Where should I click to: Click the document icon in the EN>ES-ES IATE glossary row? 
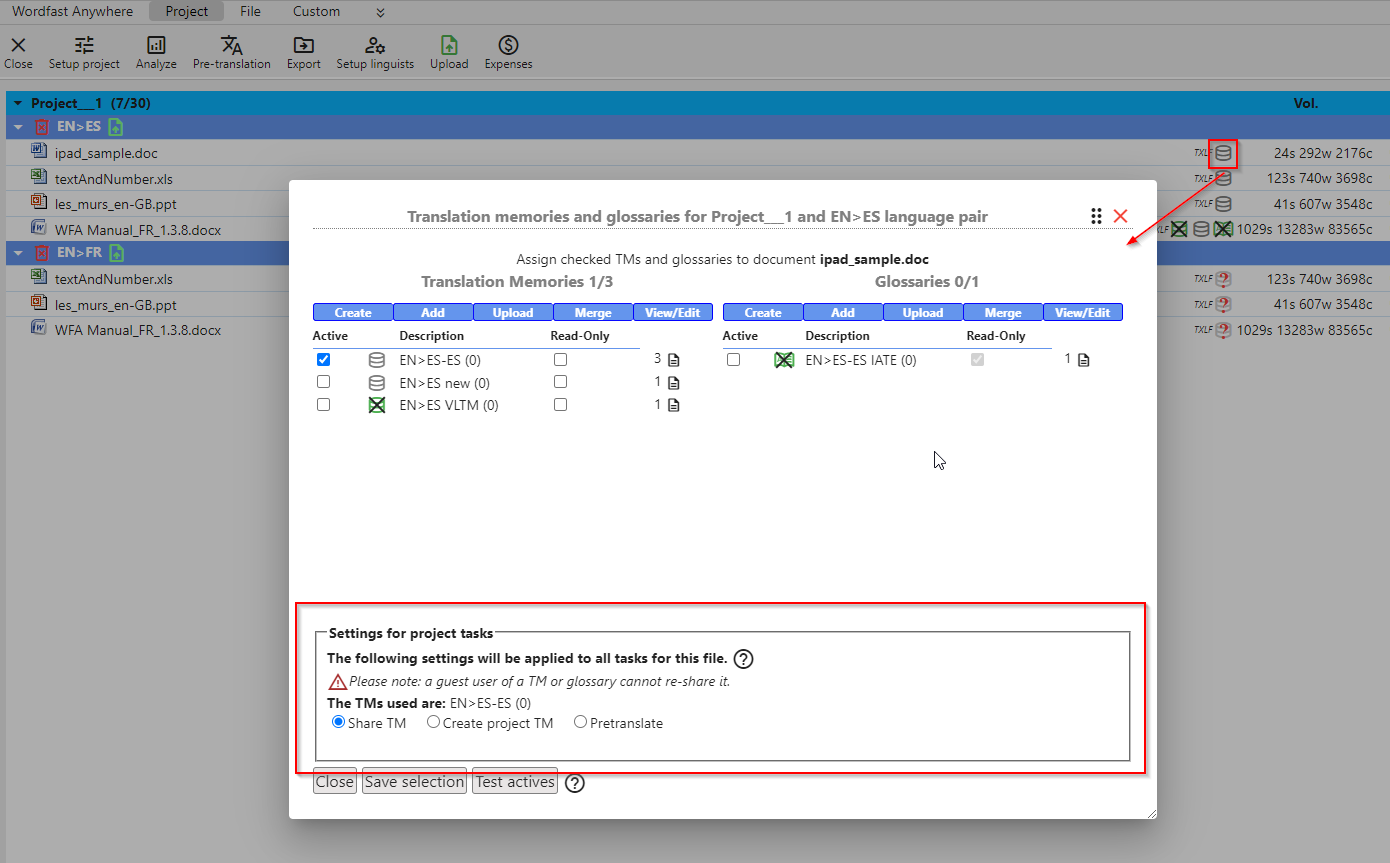[x=1084, y=360]
